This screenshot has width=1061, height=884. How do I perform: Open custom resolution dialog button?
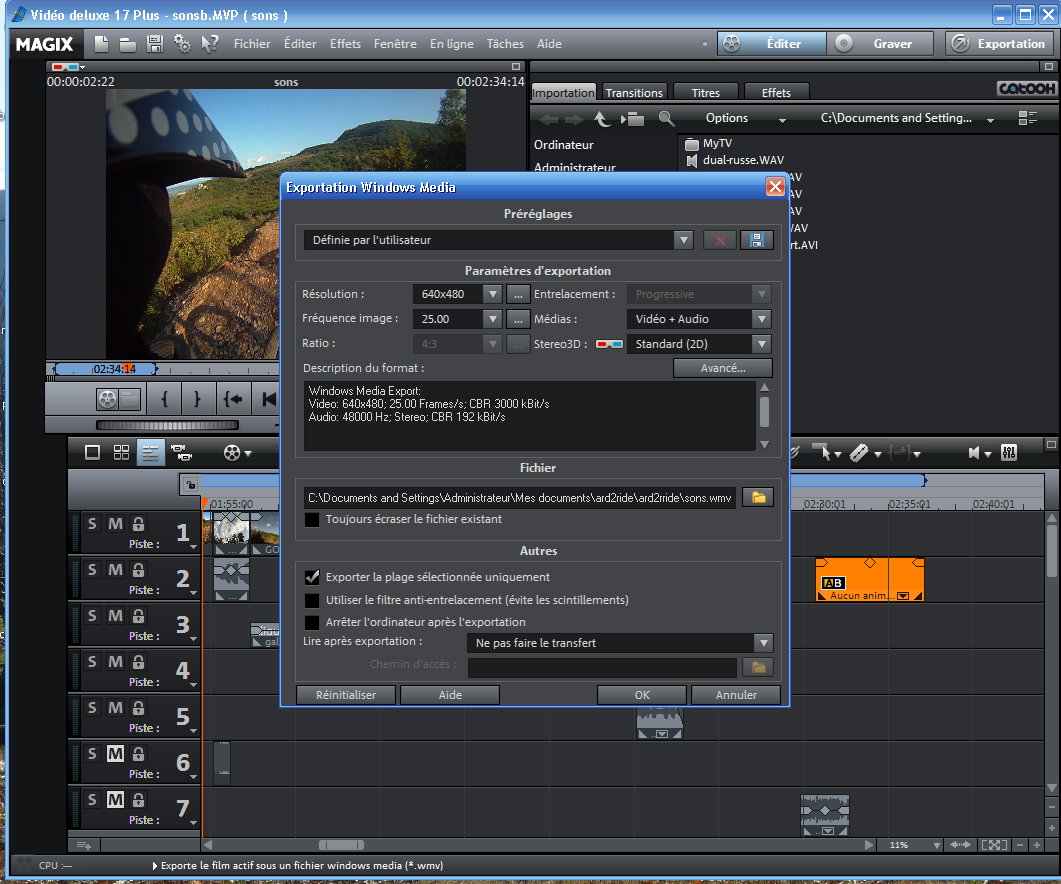coord(518,294)
